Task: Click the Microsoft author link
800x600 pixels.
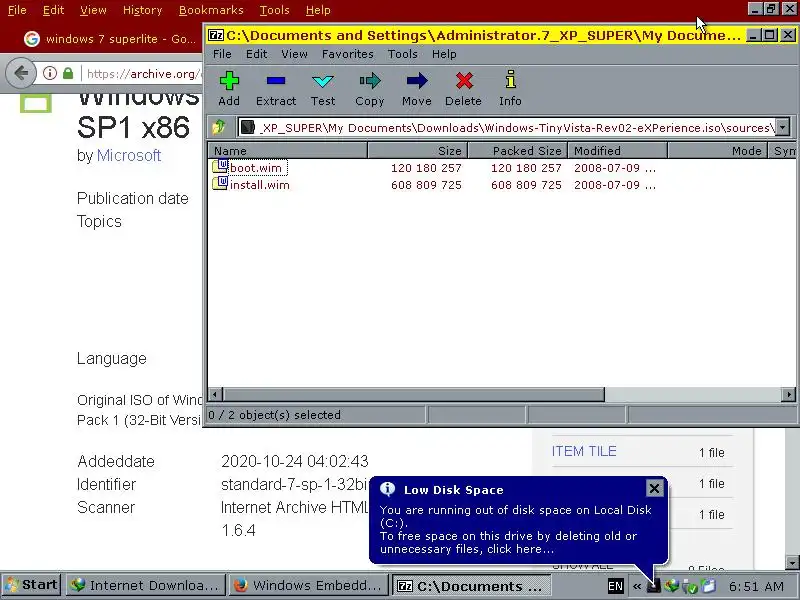Action: point(129,155)
